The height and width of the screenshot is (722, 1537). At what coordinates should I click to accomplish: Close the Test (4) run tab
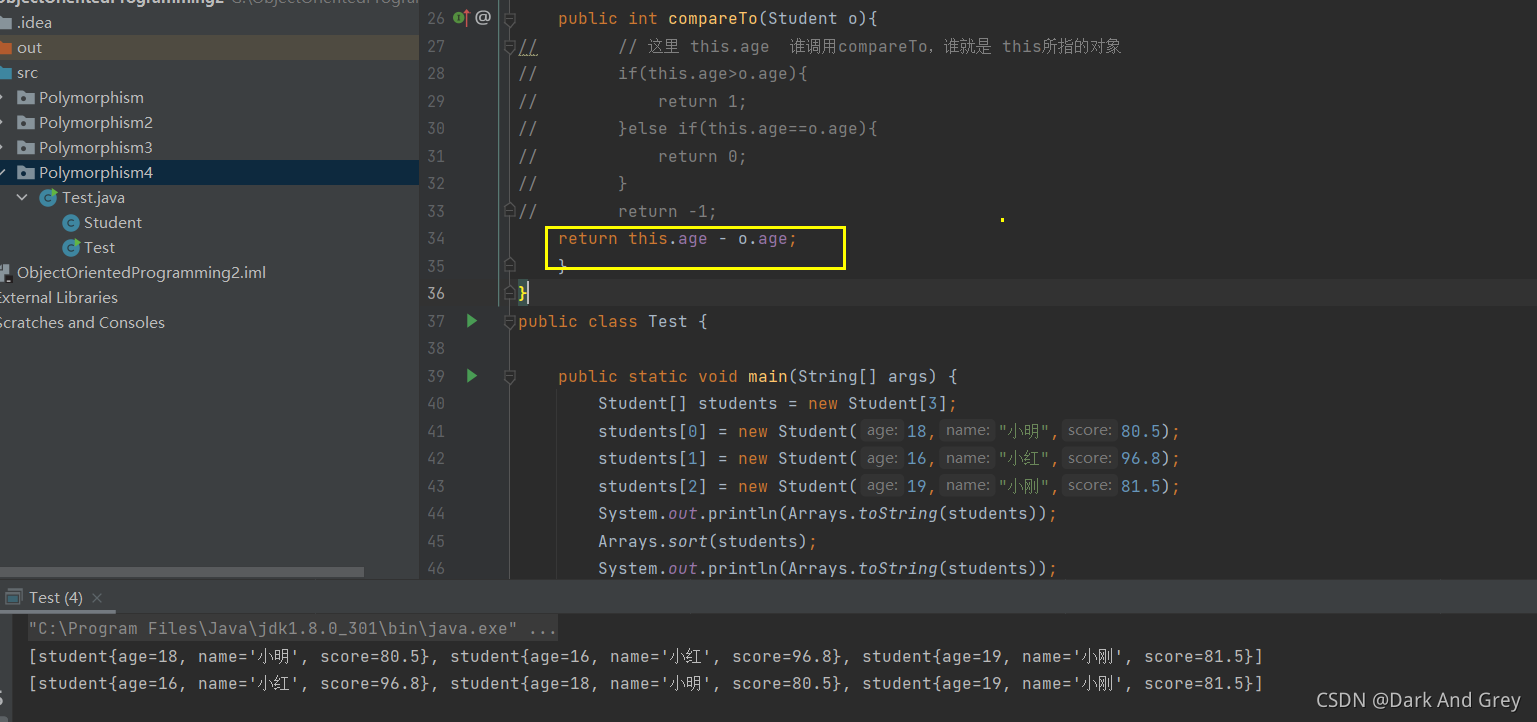pyautogui.click(x=97, y=598)
